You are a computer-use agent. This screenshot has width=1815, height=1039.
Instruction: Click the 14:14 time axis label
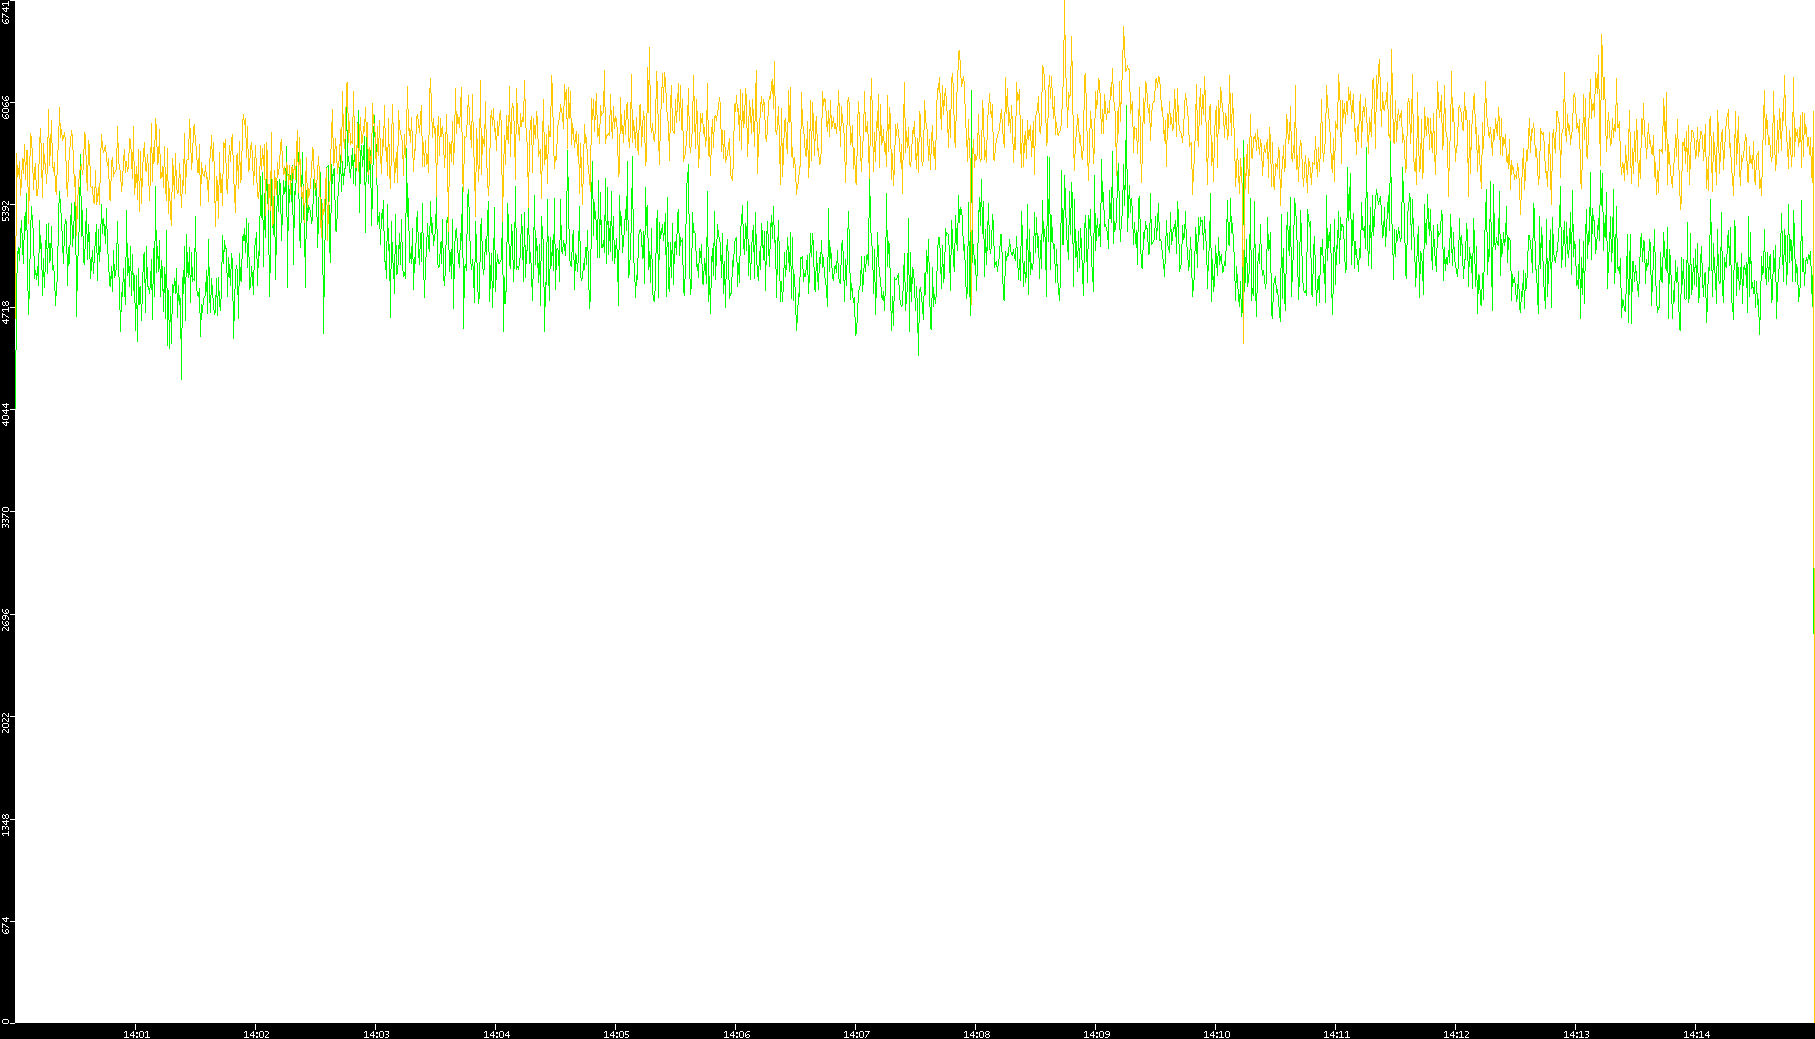click(x=1697, y=1034)
